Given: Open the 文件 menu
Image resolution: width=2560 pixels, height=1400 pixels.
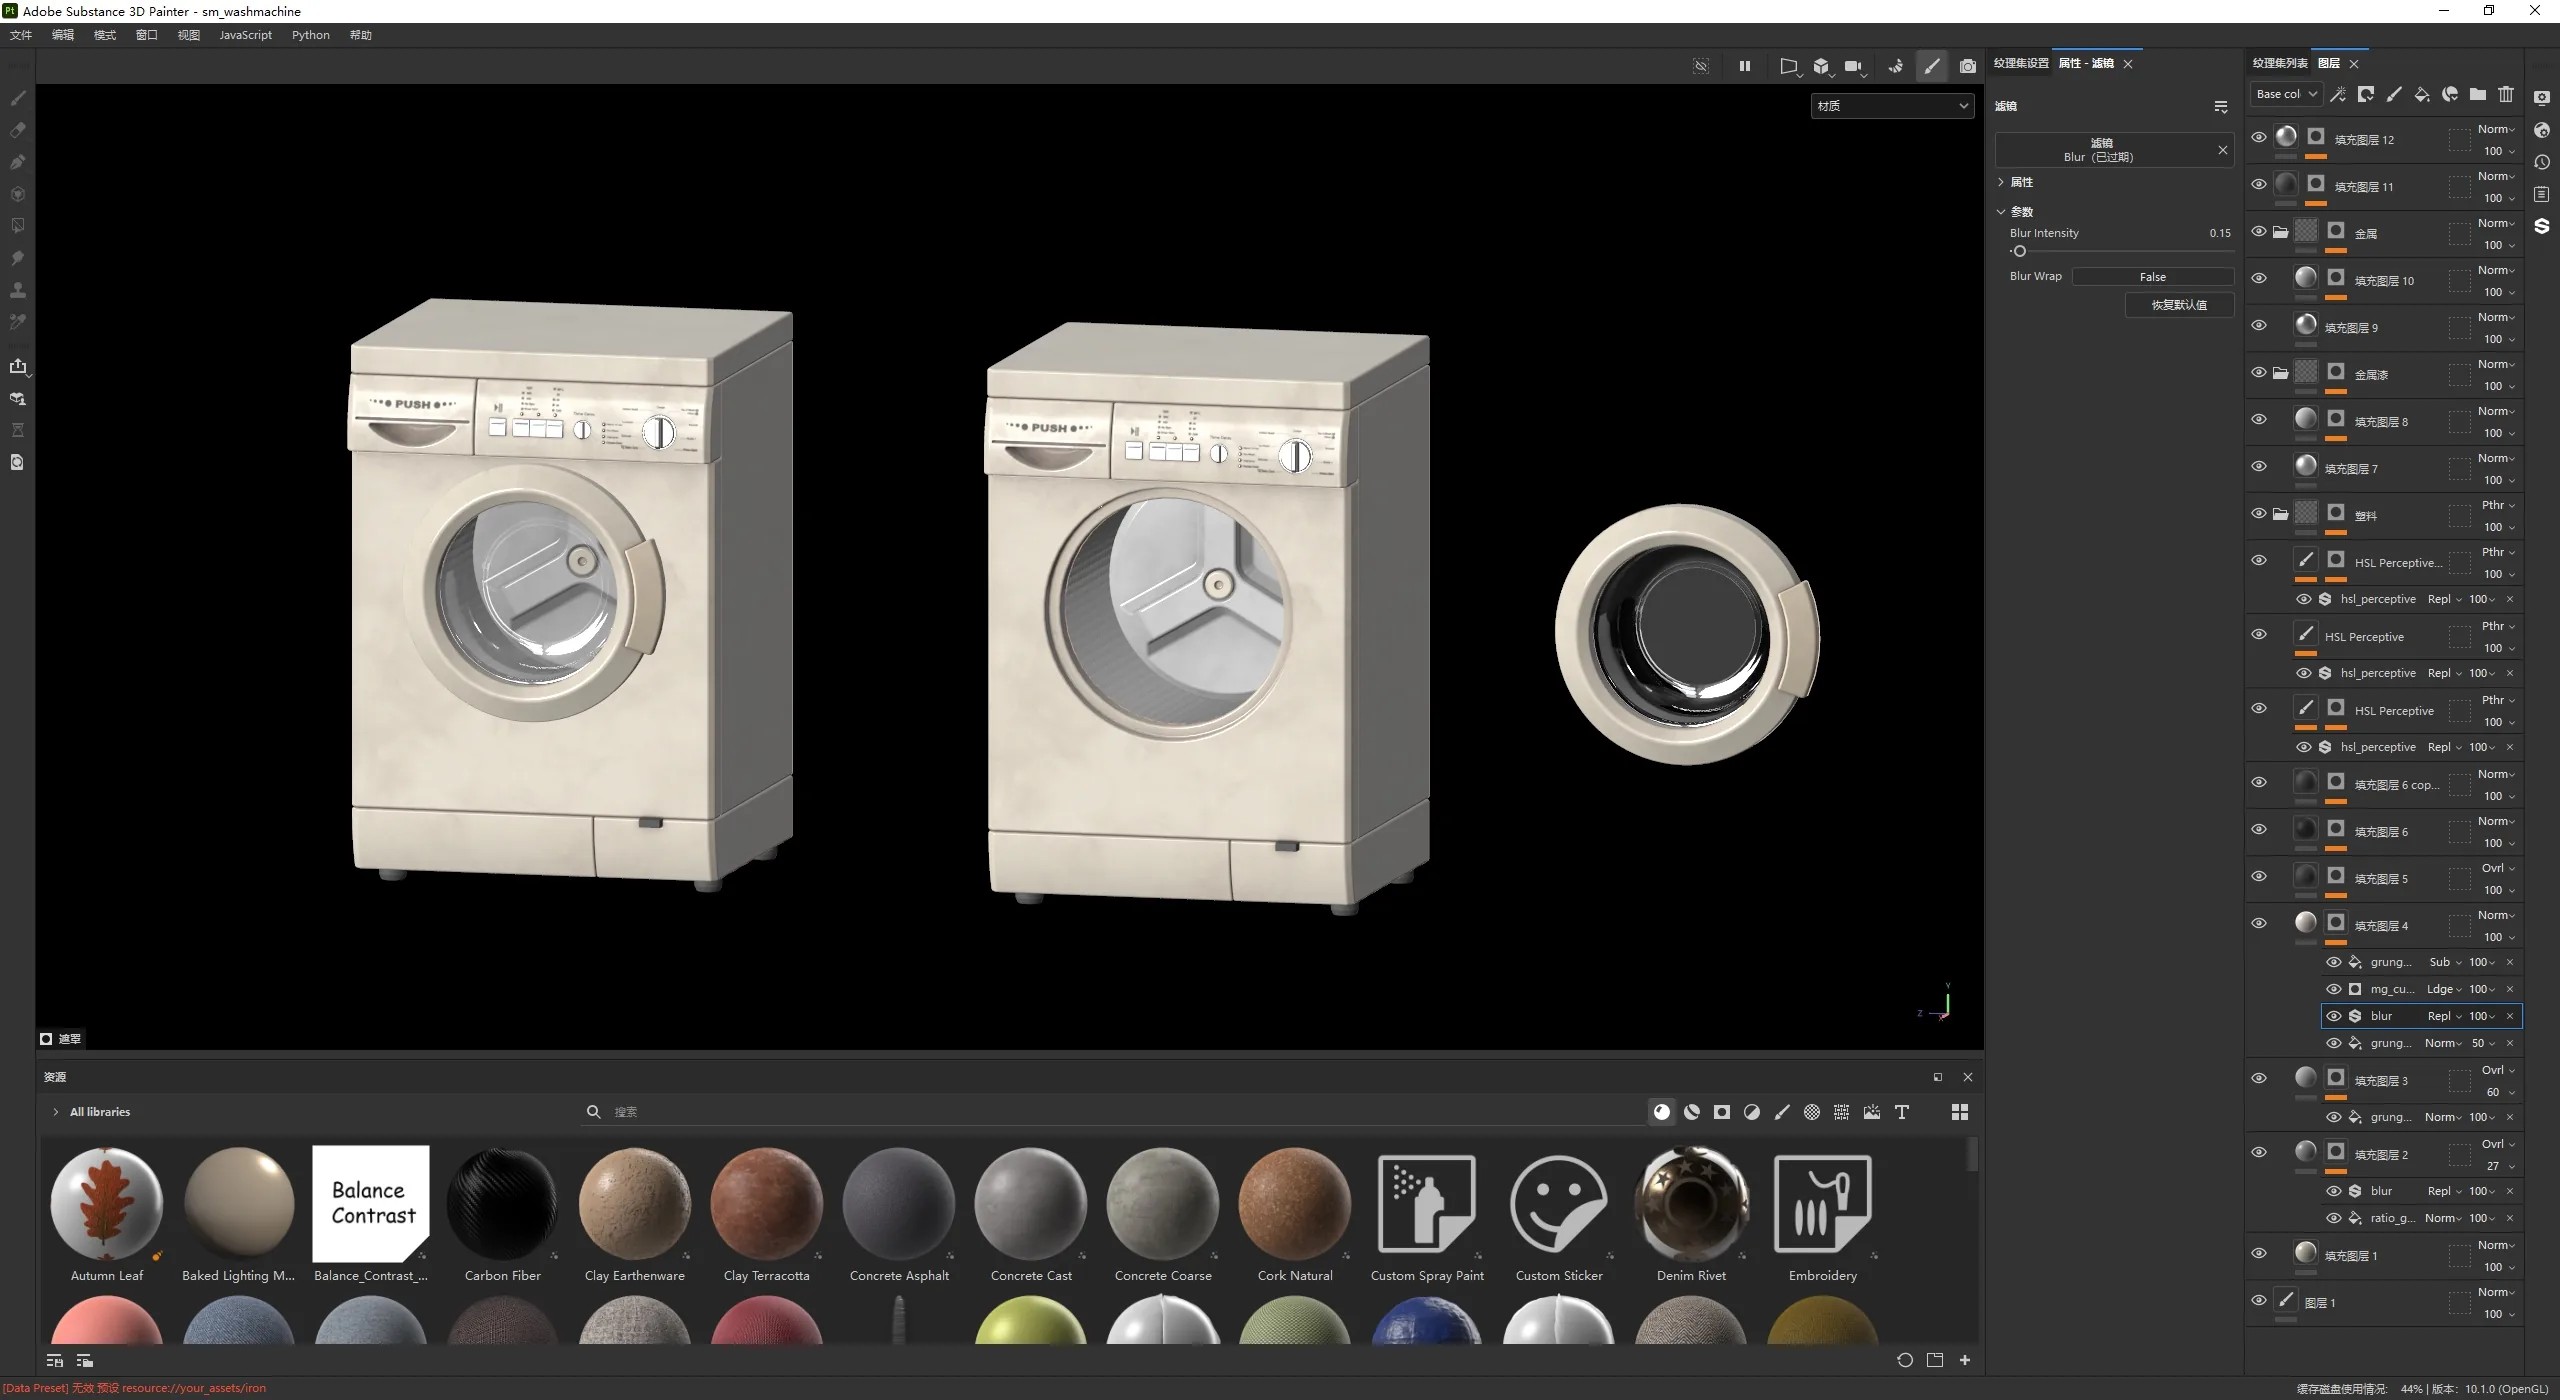Looking at the screenshot, I should coord(21,35).
